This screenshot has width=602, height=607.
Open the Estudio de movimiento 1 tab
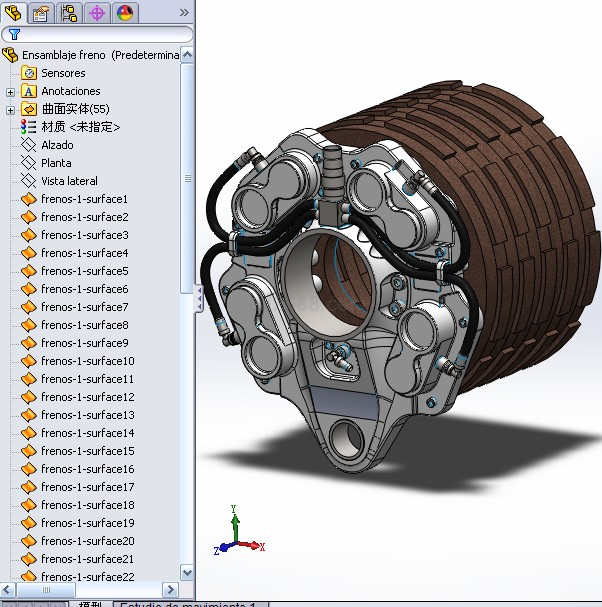188,604
